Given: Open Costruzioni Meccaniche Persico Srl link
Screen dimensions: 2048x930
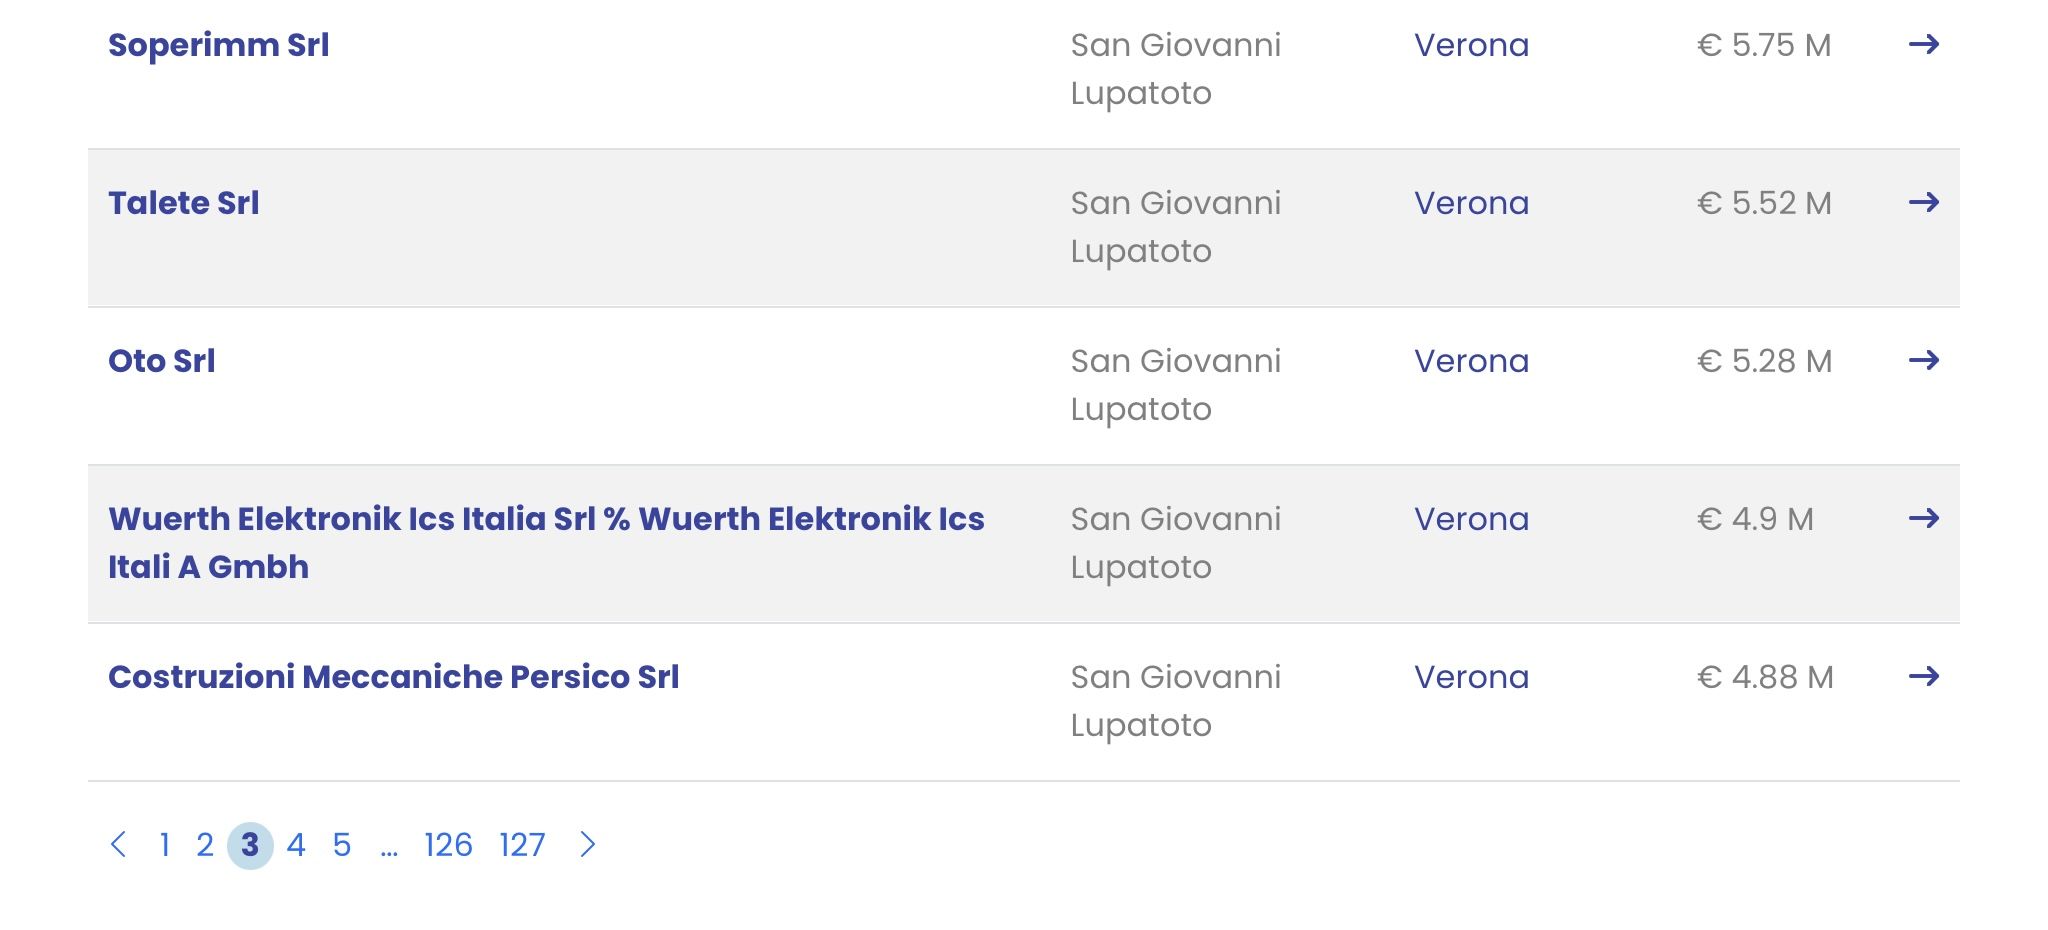Looking at the screenshot, I should [x=394, y=677].
